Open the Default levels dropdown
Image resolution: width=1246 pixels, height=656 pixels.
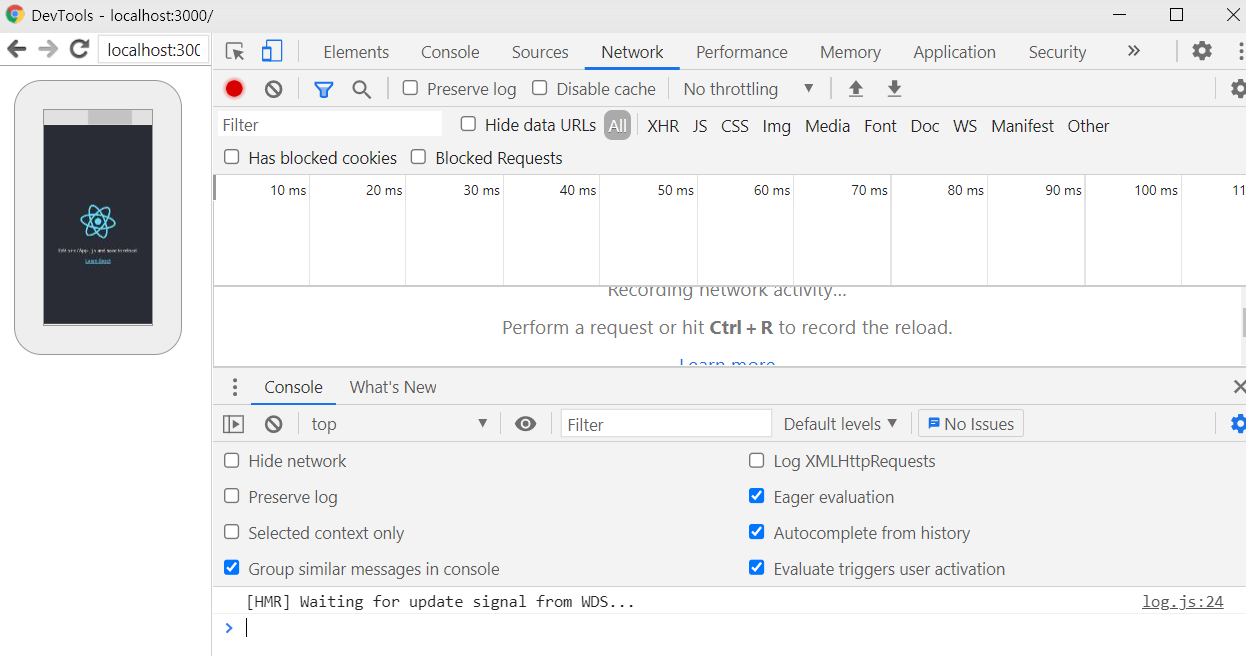tap(839, 423)
